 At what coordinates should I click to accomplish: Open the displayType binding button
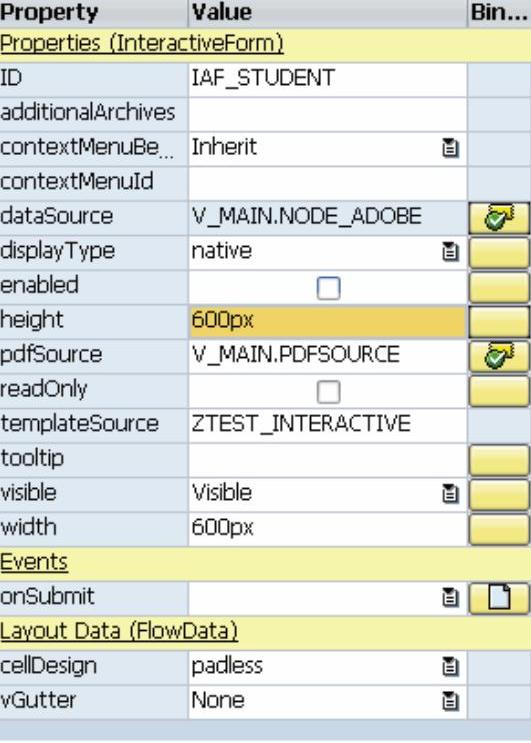click(x=499, y=253)
